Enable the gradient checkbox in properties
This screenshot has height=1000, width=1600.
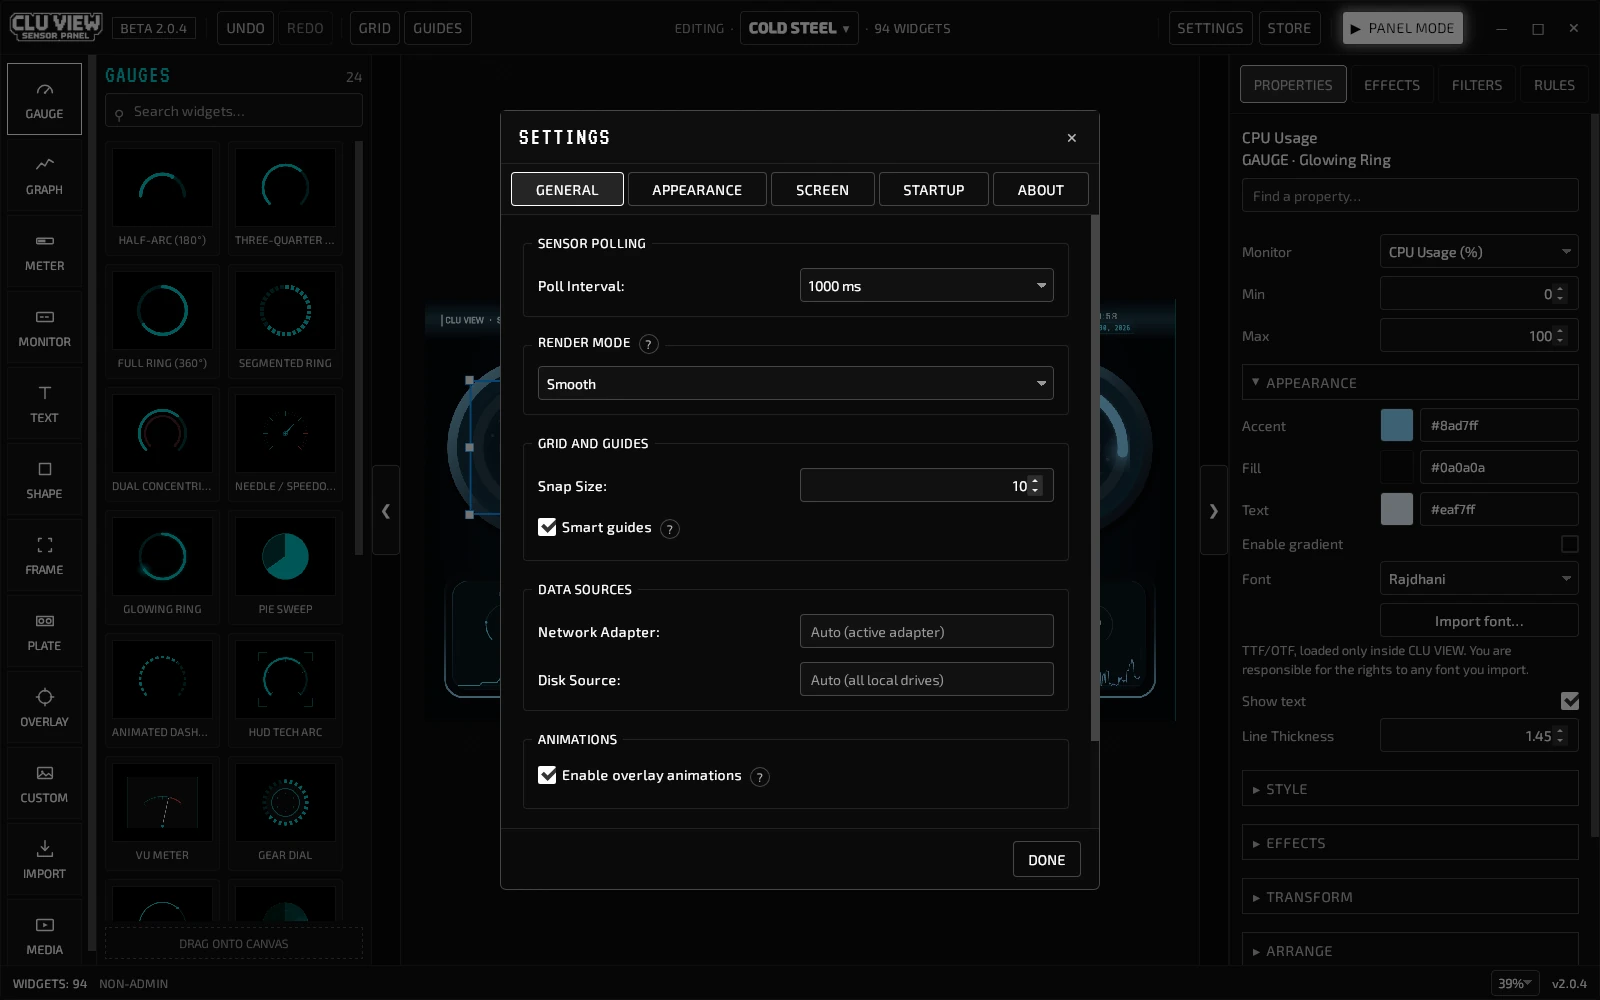[x=1570, y=544]
